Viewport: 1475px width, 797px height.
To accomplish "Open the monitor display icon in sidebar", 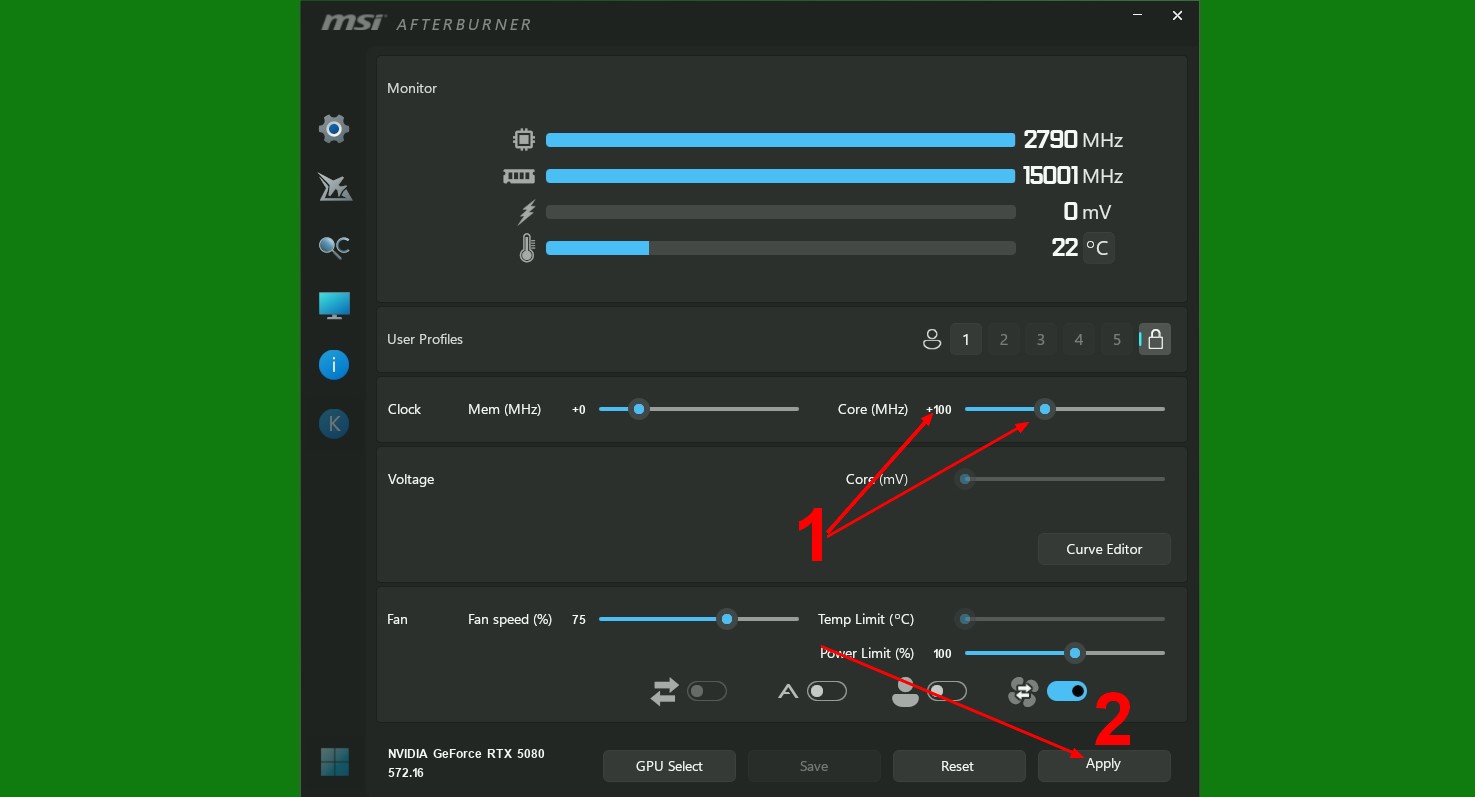I will 334,305.
